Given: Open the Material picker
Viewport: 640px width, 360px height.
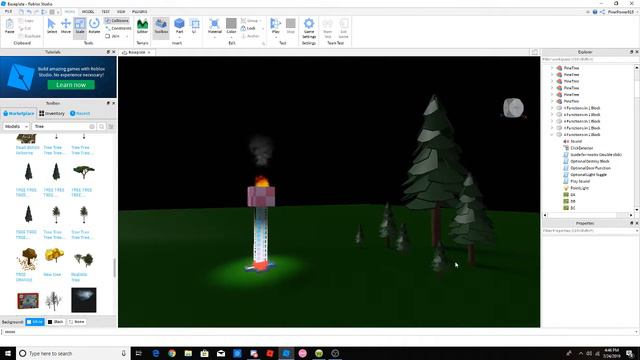Looking at the screenshot, I should click(x=215, y=26).
